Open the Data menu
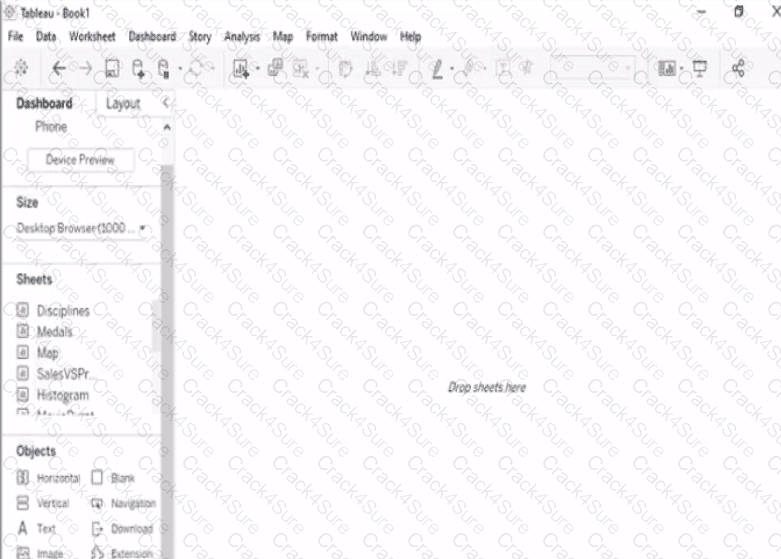The width and height of the screenshot is (781, 559). click(x=46, y=36)
